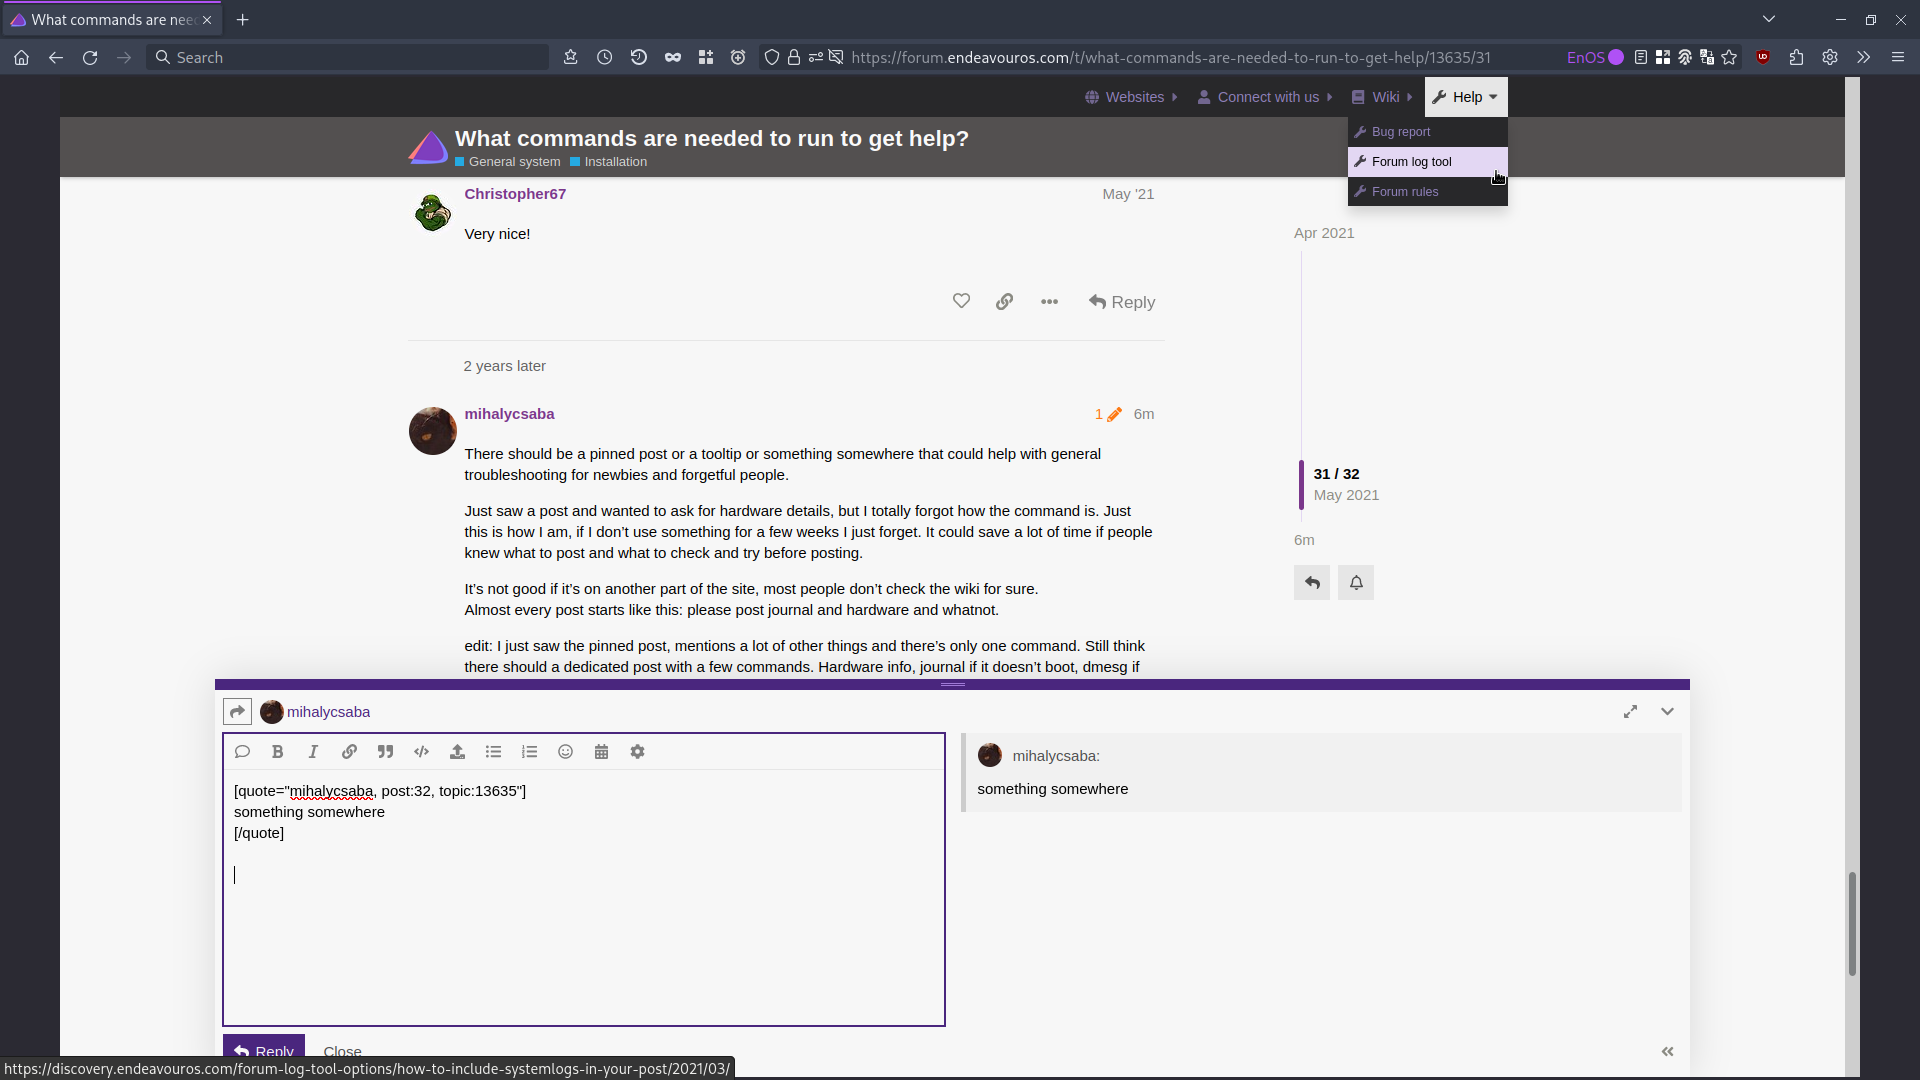Copy link to Christopher67's post
The image size is (1920, 1080).
point(1004,301)
